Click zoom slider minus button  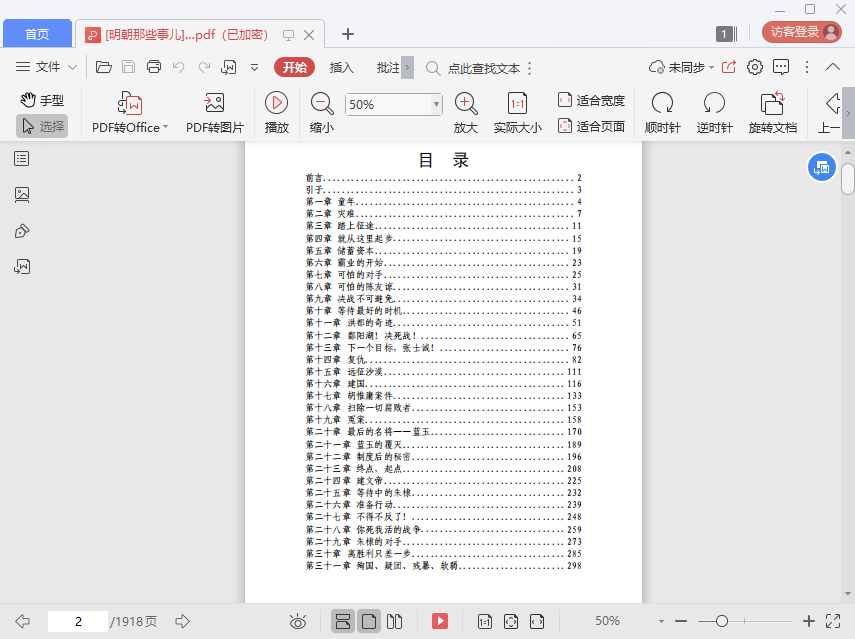[x=681, y=621]
